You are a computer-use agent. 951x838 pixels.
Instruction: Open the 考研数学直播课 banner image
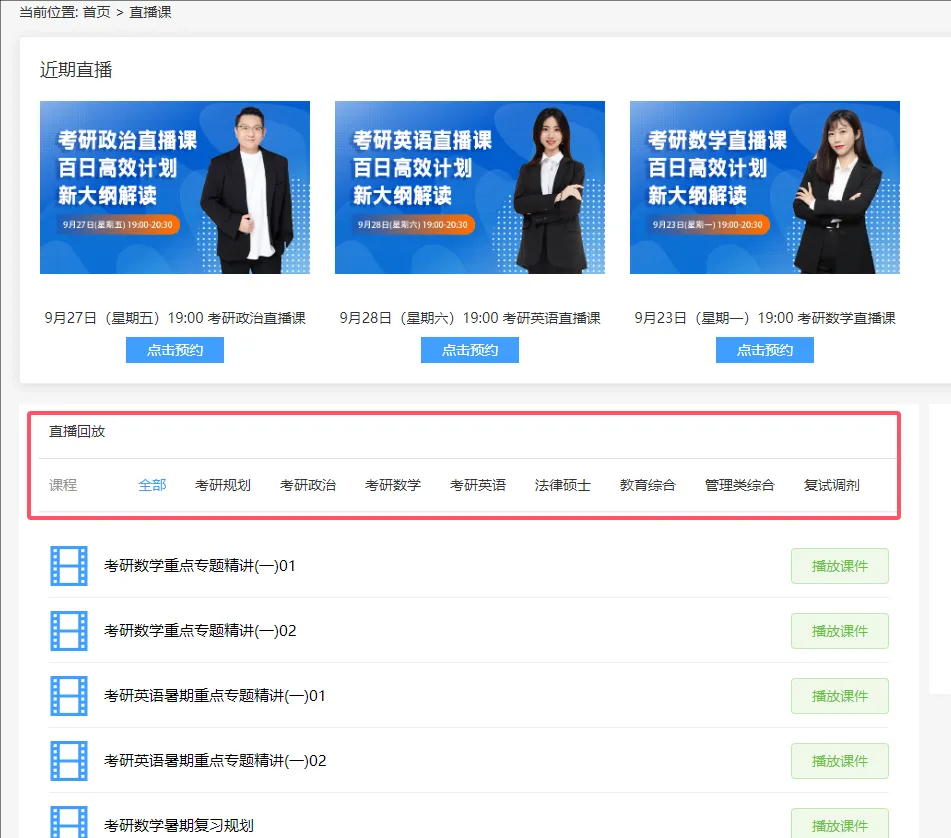[765, 187]
